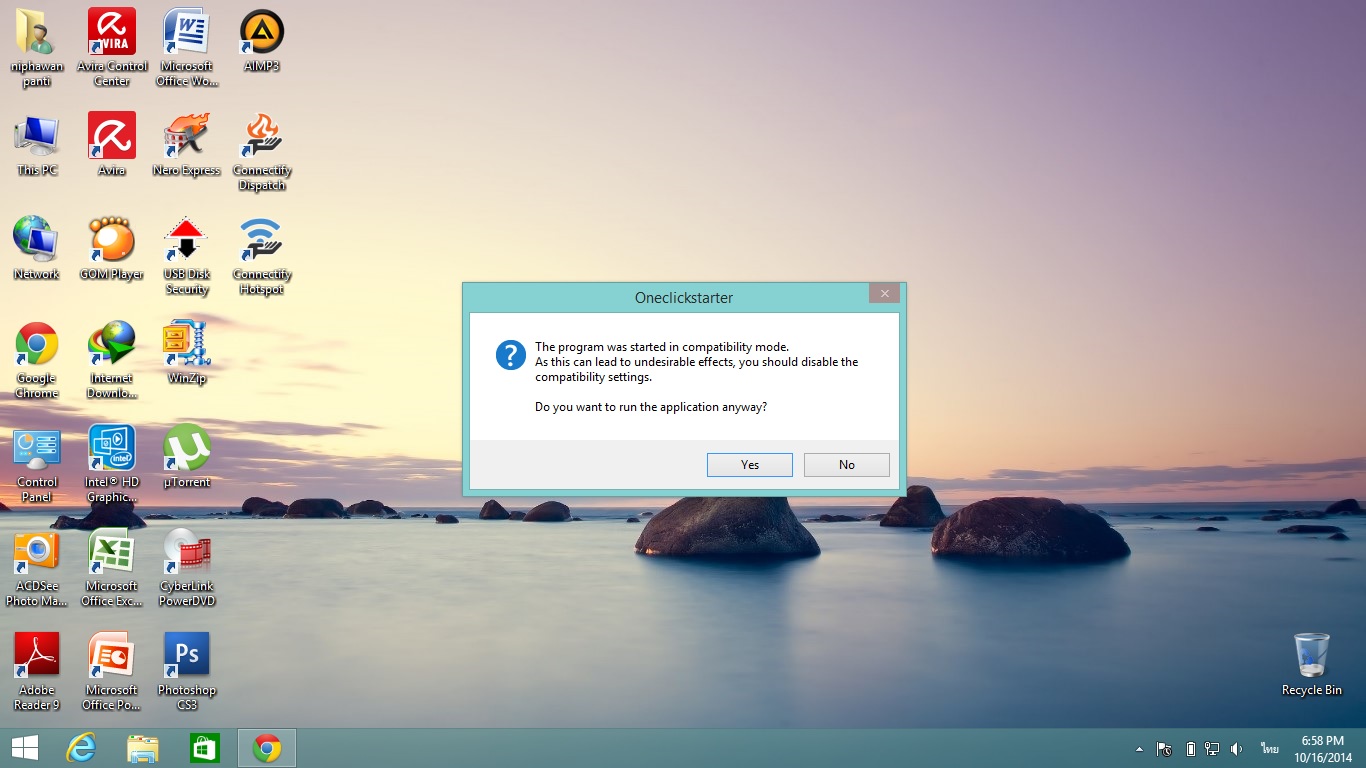Image resolution: width=1366 pixels, height=768 pixels.
Task: Click the Oneclickstarter dialog title bar
Action: click(684, 297)
